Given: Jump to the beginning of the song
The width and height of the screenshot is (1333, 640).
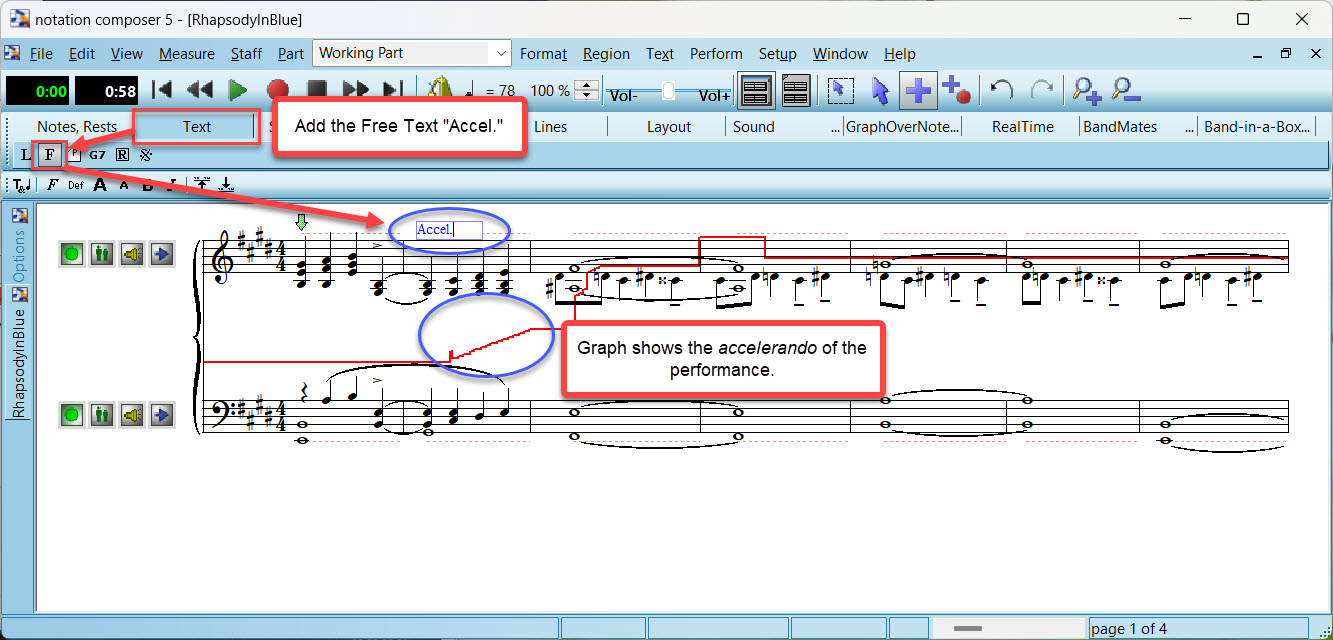Looking at the screenshot, I should point(161,91).
